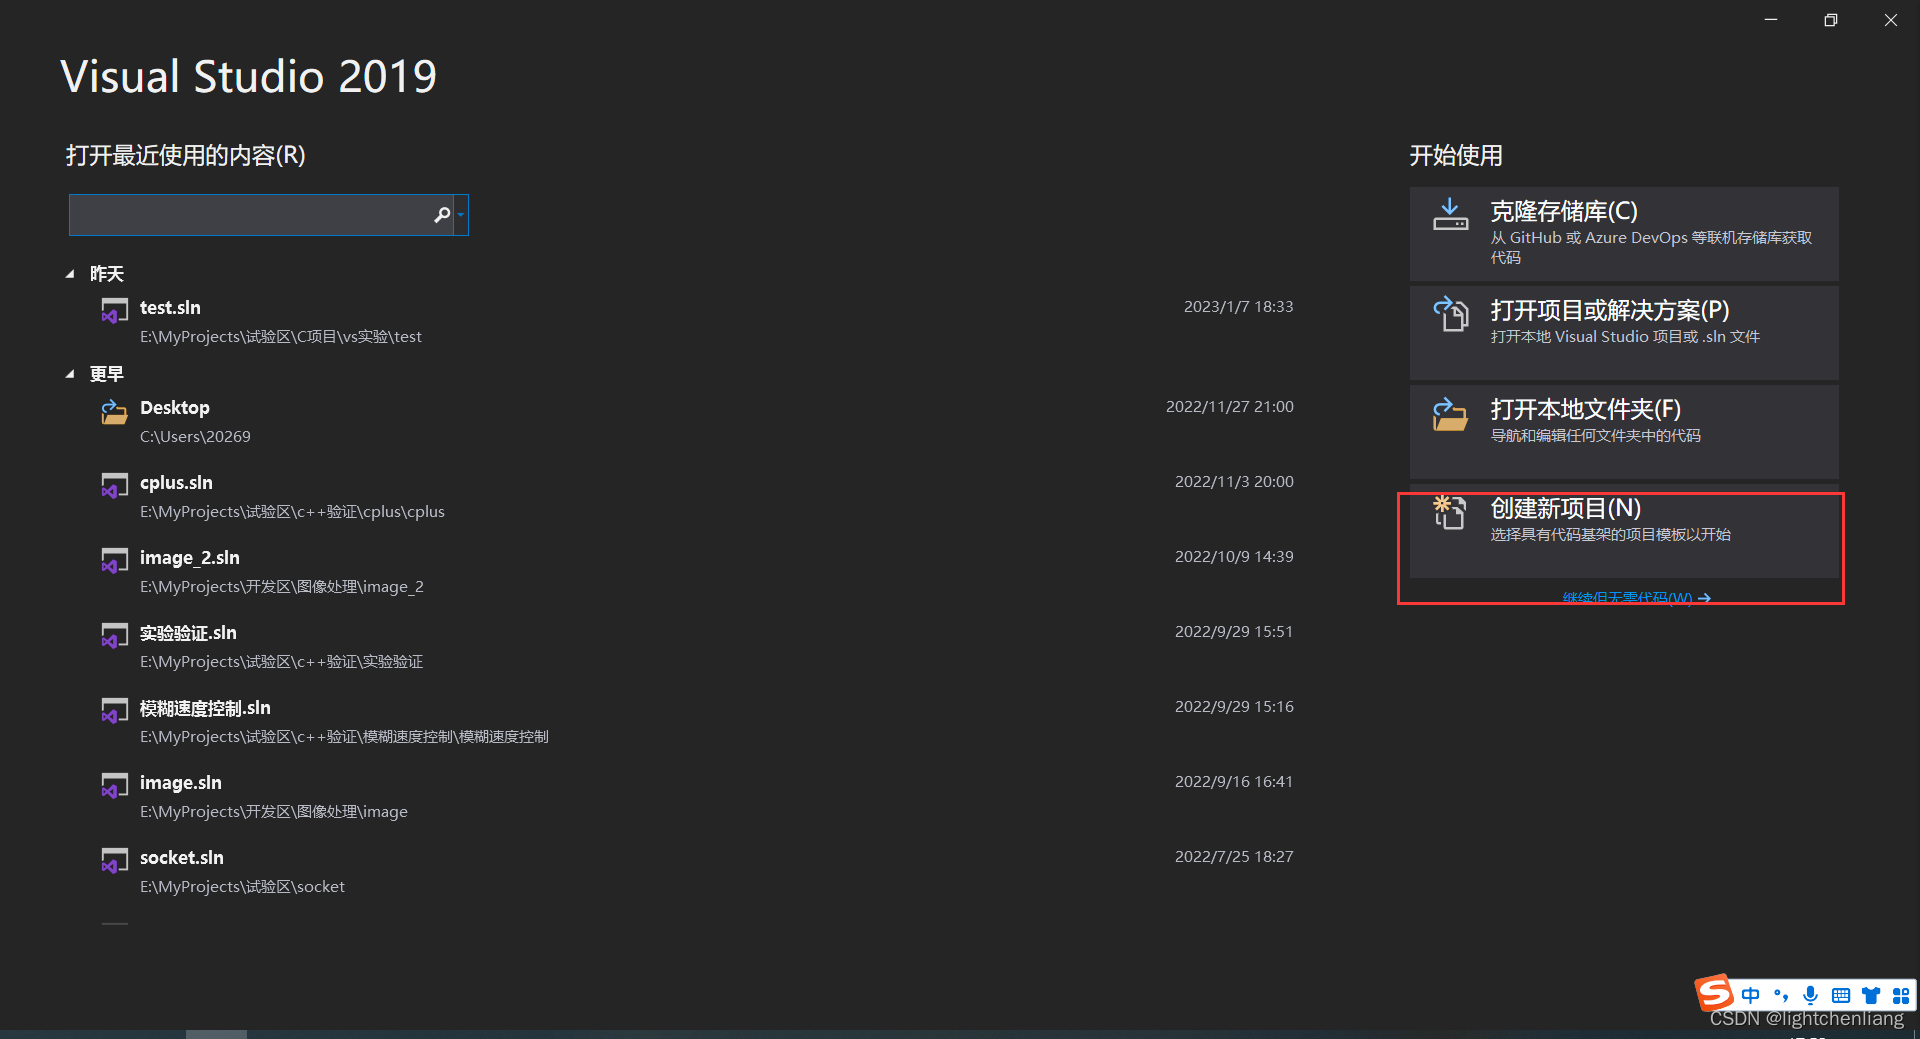The height and width of the screenshot is (1039, 1920).
Task: Click path E:\MyProjects\开发区\图像处理\image_2
Action: (x=282, y=587)
